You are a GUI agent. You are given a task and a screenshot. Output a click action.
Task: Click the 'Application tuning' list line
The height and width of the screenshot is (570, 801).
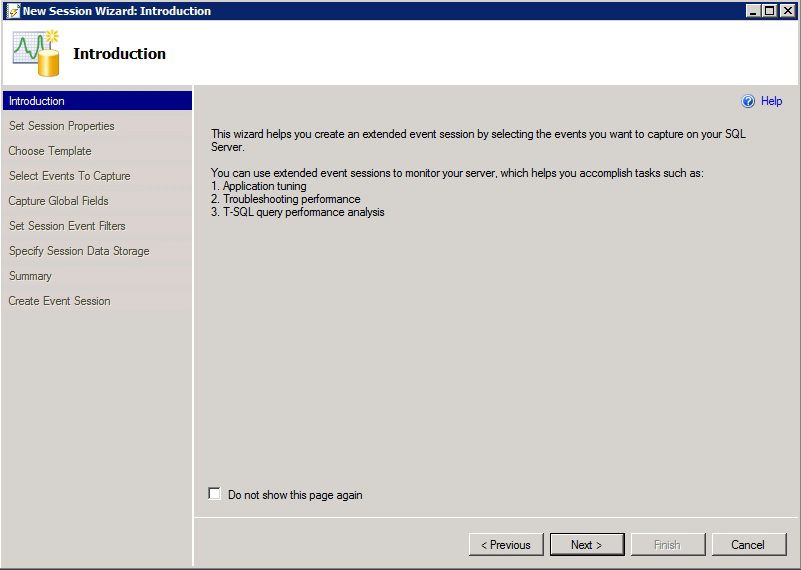[258, 186]
